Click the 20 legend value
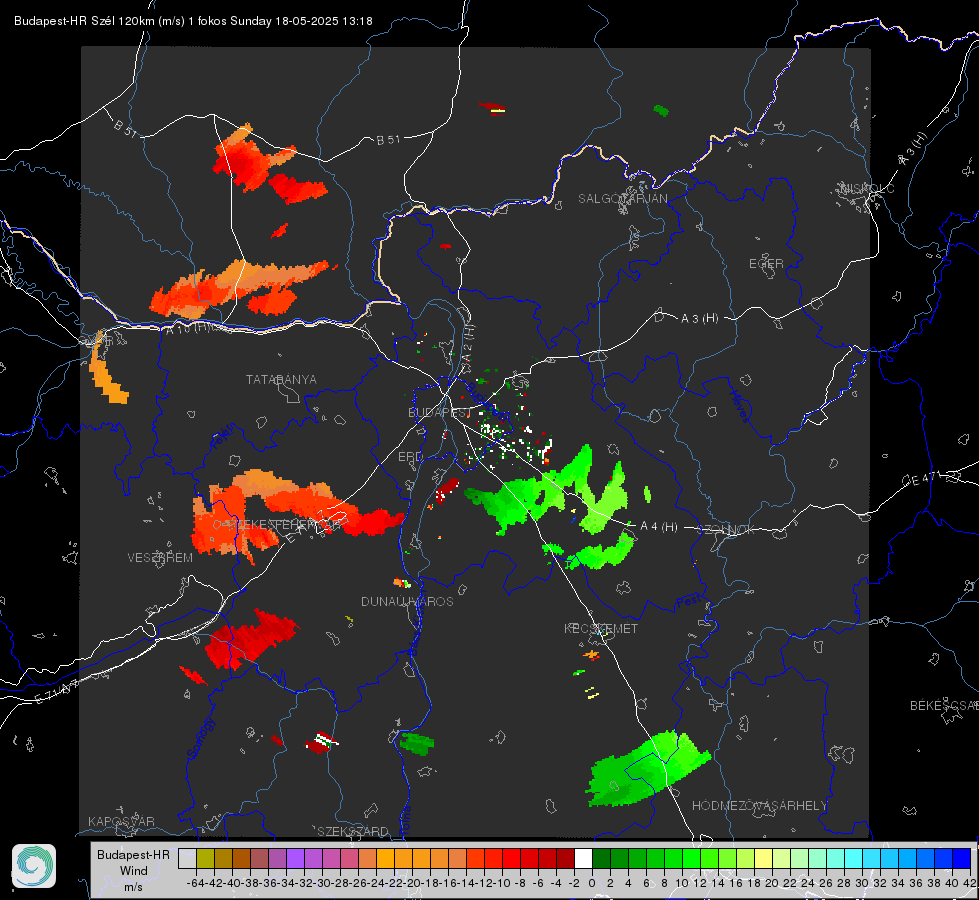The height and width of the screenshot is (900, 979). pyautogui.click(x=772, y=883)
